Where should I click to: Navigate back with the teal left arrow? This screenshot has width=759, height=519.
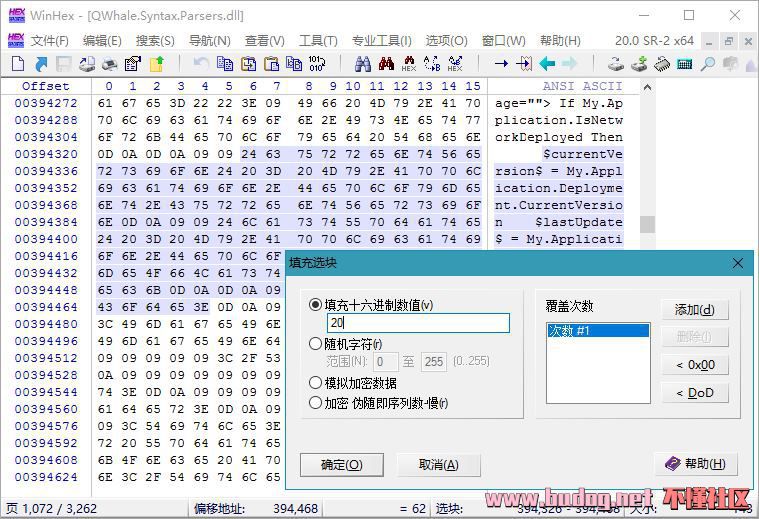pyautogui.click(x=547, y=63)
